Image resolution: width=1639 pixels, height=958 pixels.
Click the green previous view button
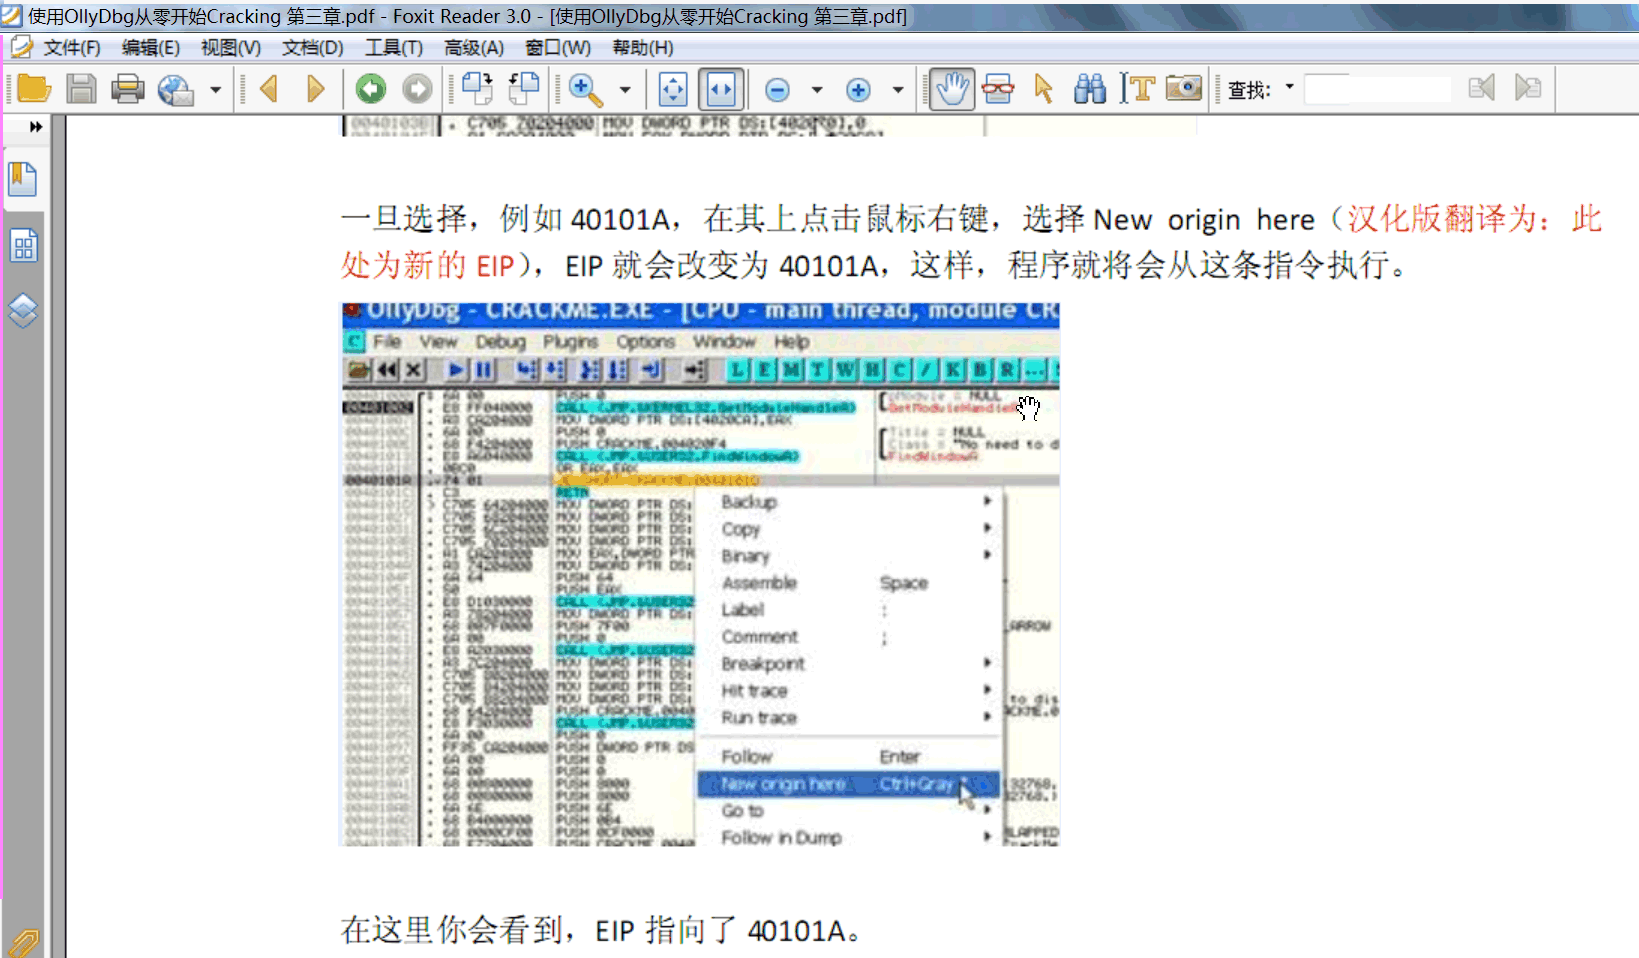pos(371,89)
